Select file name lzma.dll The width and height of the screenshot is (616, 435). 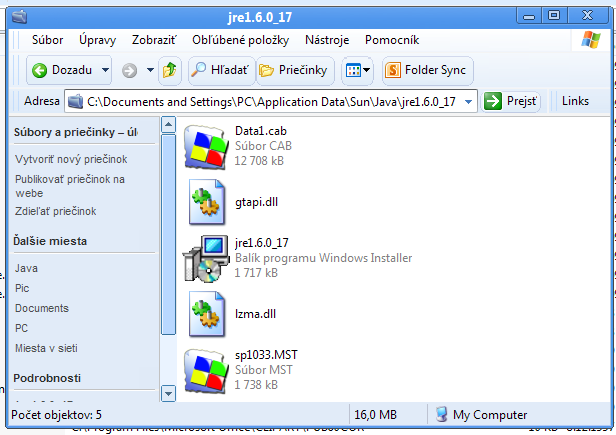pyautogui.click(x=255, y=314)
